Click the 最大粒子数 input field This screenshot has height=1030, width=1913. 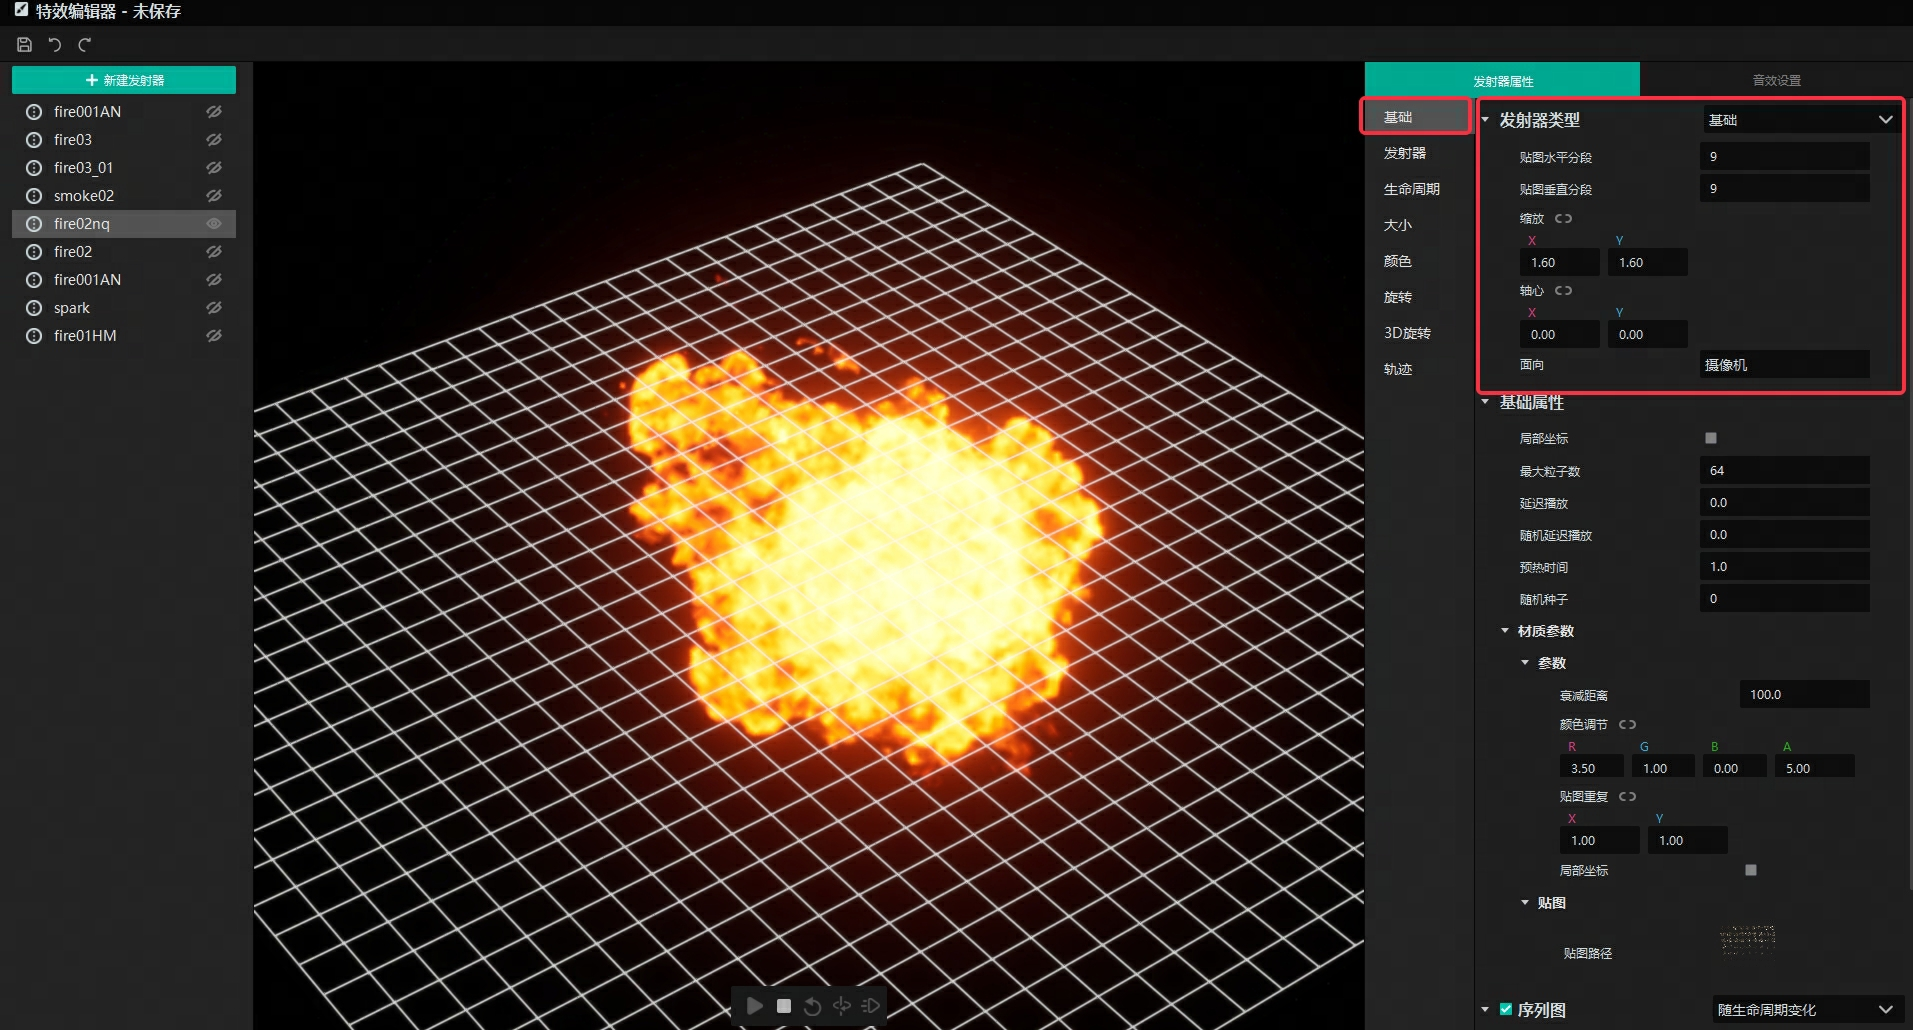point(1783,470)
